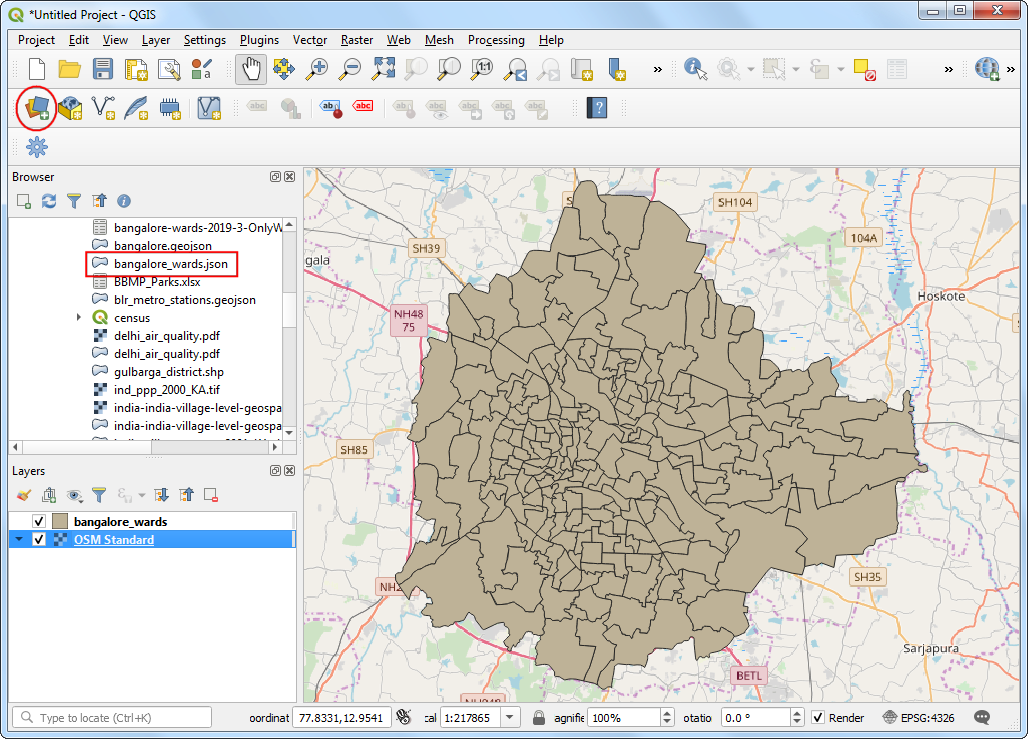Viewport: 1028px width, 739px height.
Task: Click Save Project floppy disk icon
Action: [103, 69]
